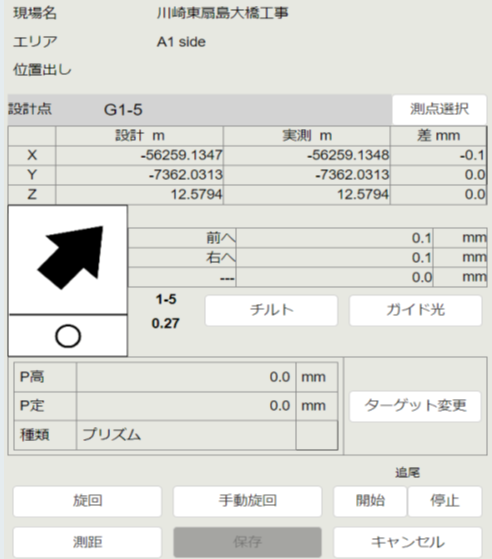492x559 pixels.
Task: Turn on ガイド光 guide light
Action: coord(415,310)
